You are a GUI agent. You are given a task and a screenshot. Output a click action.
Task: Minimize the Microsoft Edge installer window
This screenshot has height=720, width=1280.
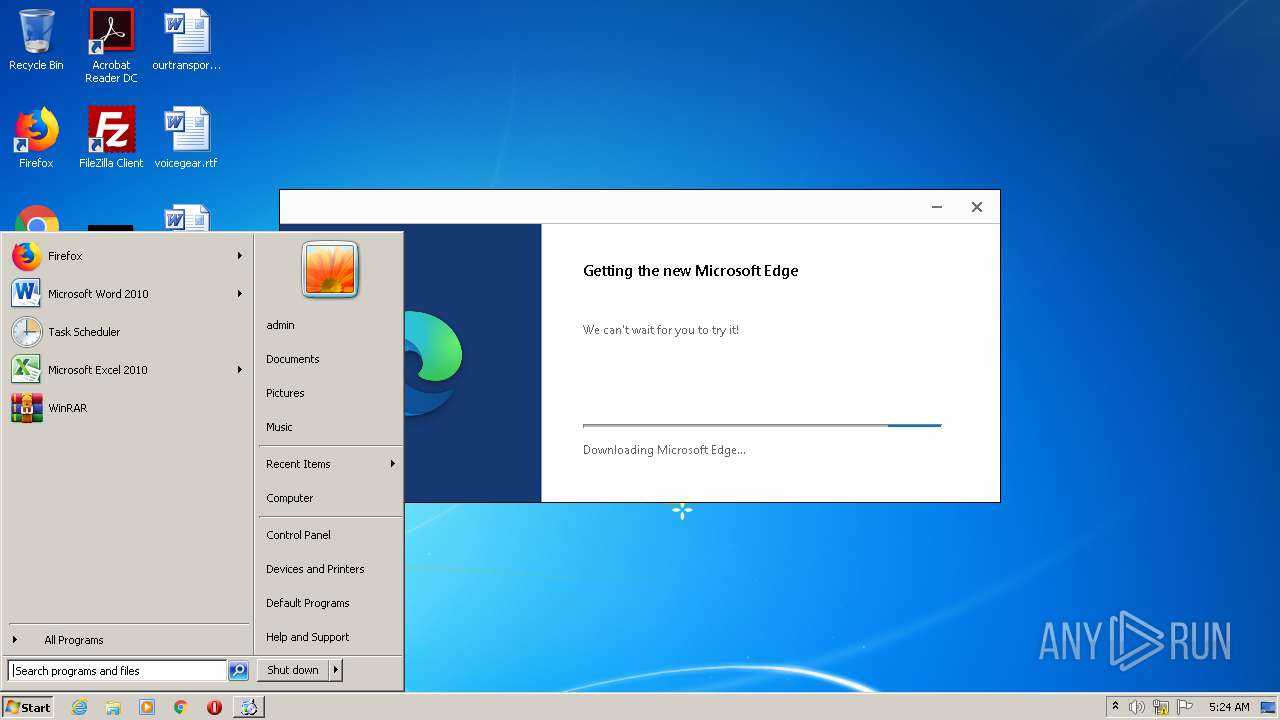(x=937, y=207)
